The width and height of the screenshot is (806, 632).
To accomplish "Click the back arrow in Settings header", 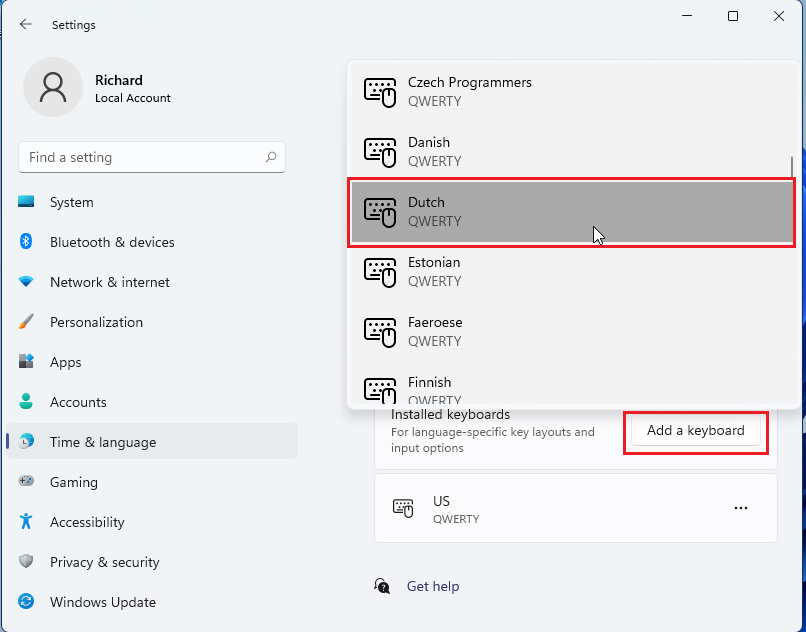I will [26, 24].
